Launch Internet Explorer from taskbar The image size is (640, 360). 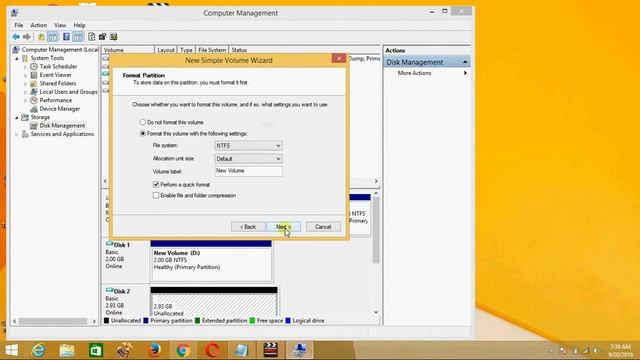click(x=39, y=350)
